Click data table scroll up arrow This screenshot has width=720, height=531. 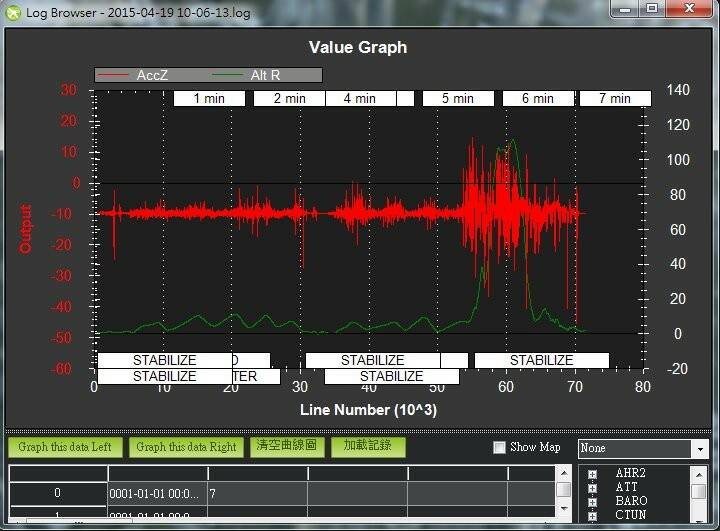(x=564, y=473)
